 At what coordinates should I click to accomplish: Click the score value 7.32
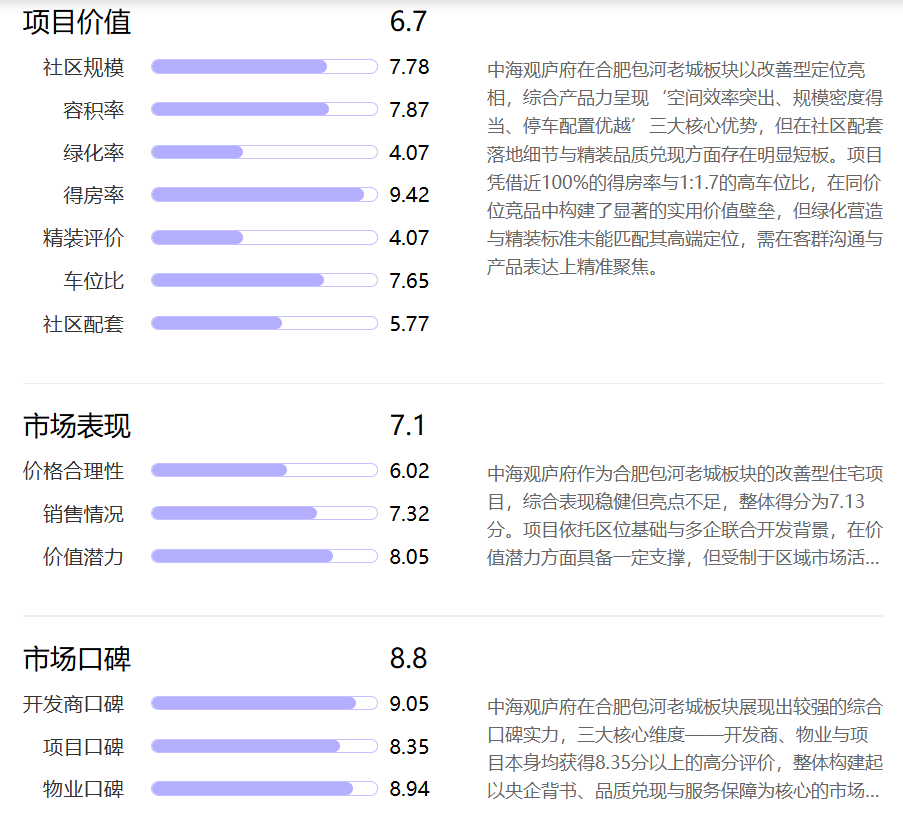[409, 513]
